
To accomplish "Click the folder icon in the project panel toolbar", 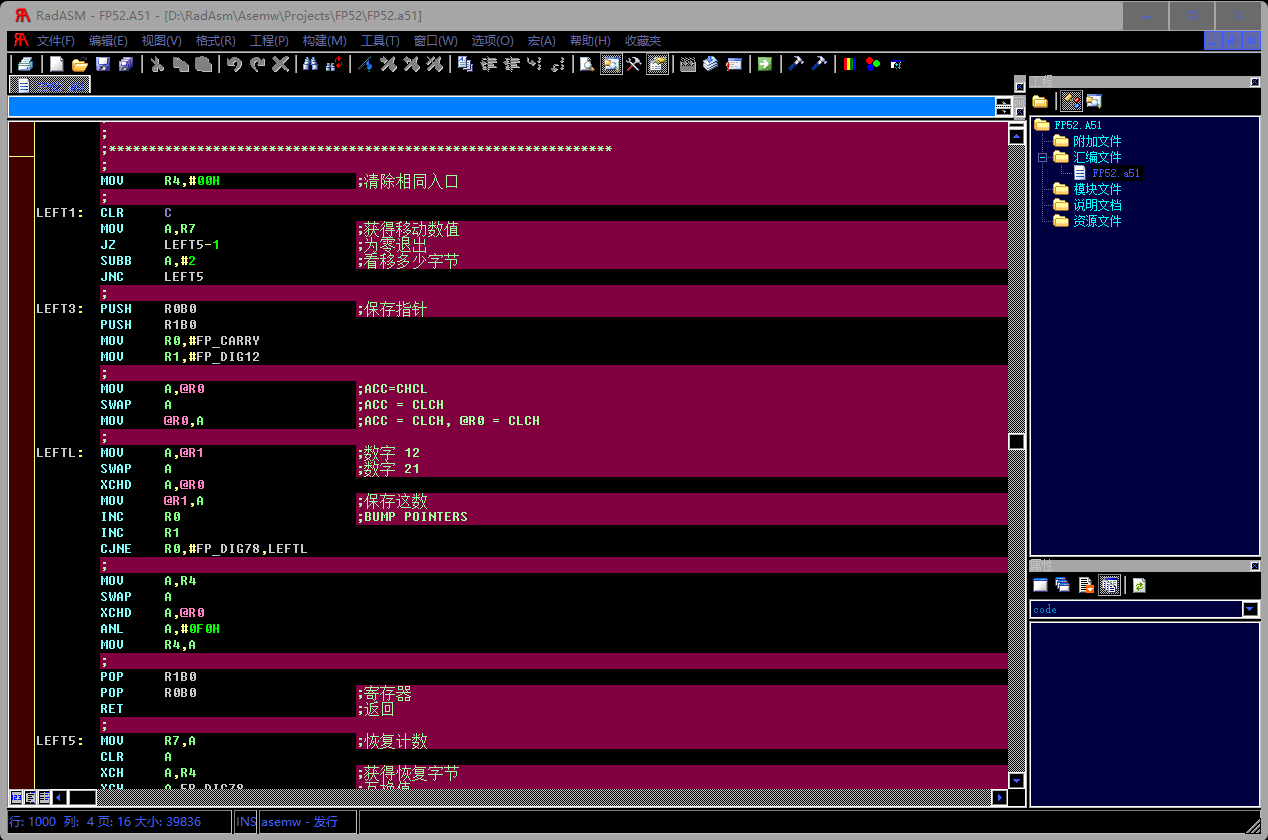I will (1040, 101).
